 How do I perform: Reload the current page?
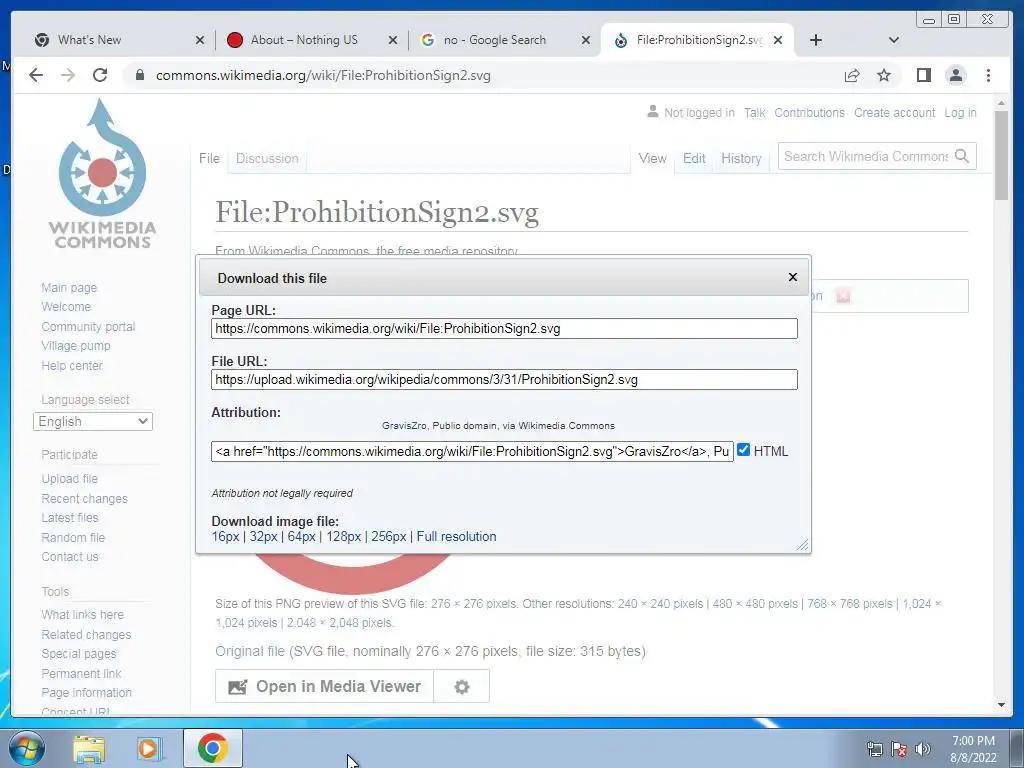(100, 75)
